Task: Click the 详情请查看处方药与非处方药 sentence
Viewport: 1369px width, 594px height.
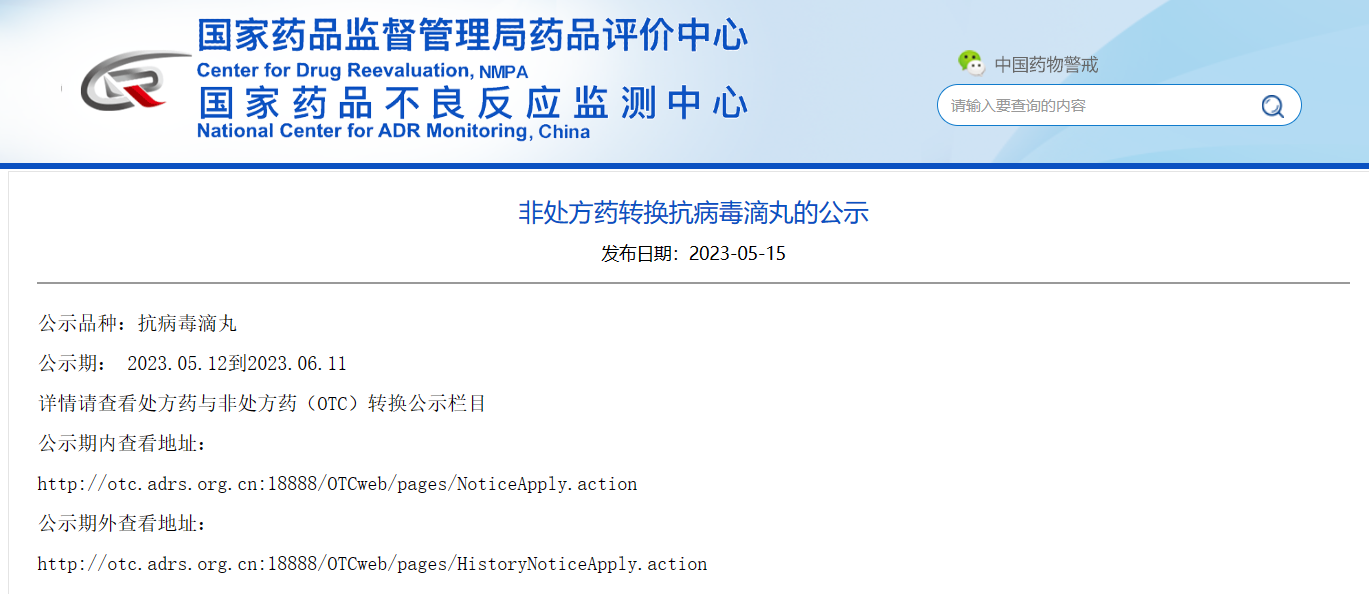Action: point(262,404)
